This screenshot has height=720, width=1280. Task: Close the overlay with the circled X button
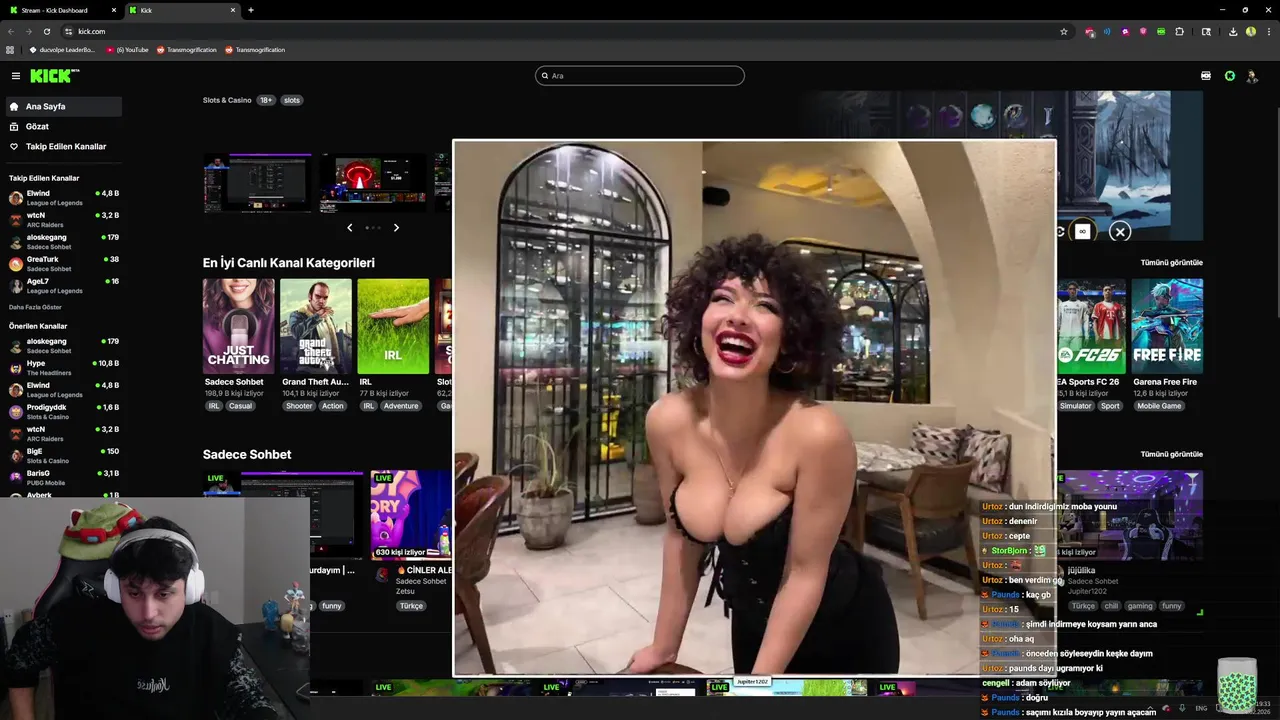coord(1120,232)
